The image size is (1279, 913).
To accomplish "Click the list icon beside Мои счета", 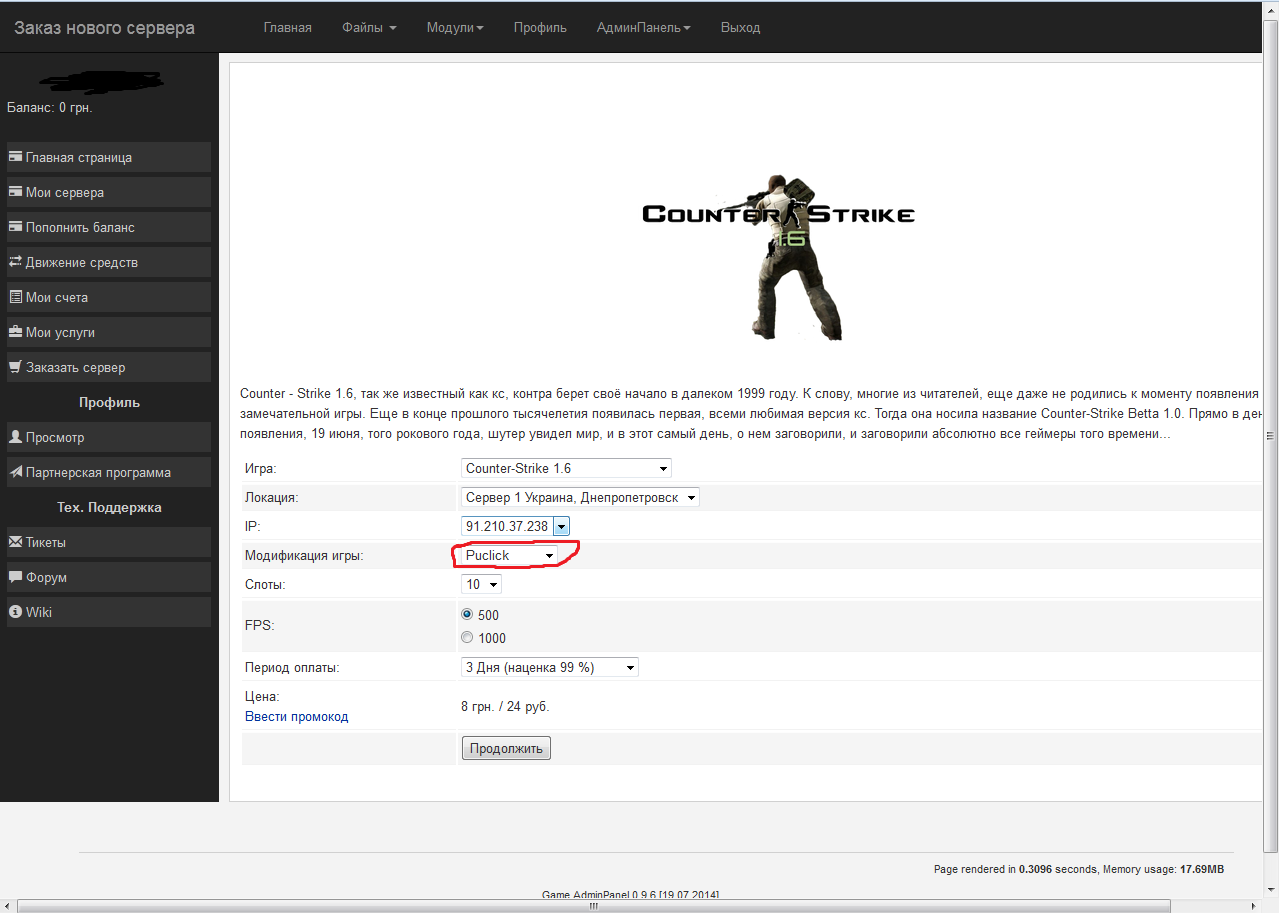I will click(x=15, y=297).
